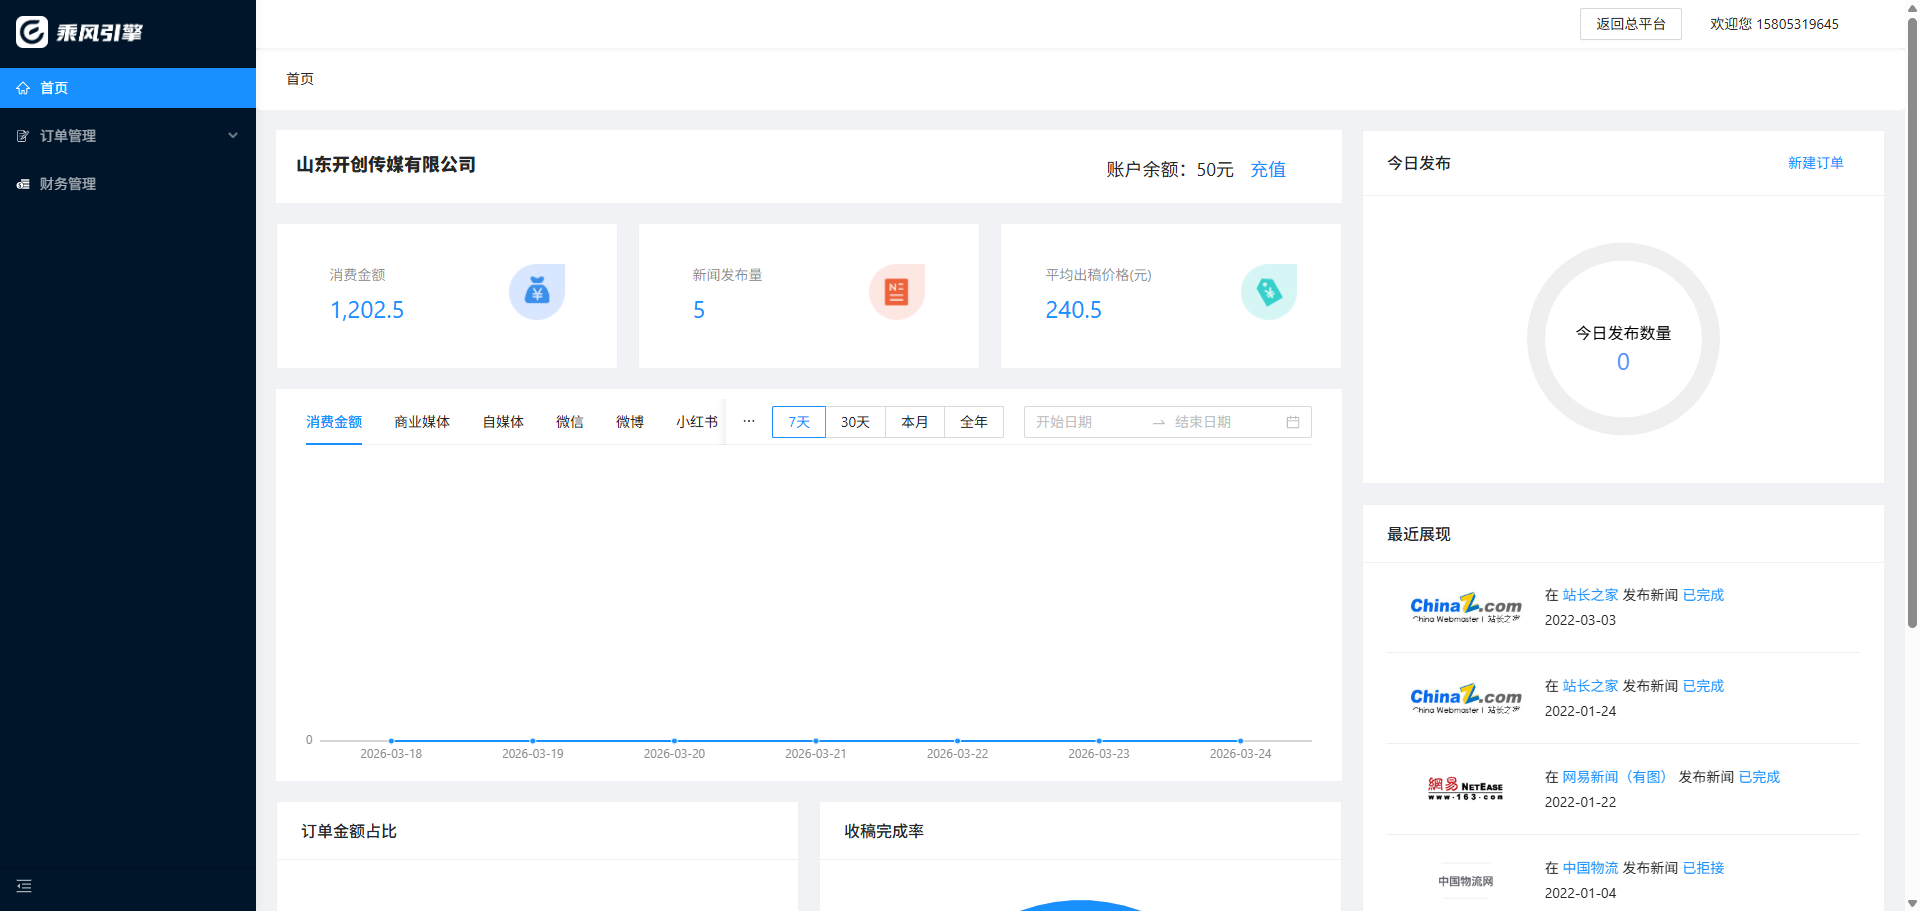This screenshot has height=911, width=1920.
Task: Select the 7天 time range option
Action: coord(798,422)
